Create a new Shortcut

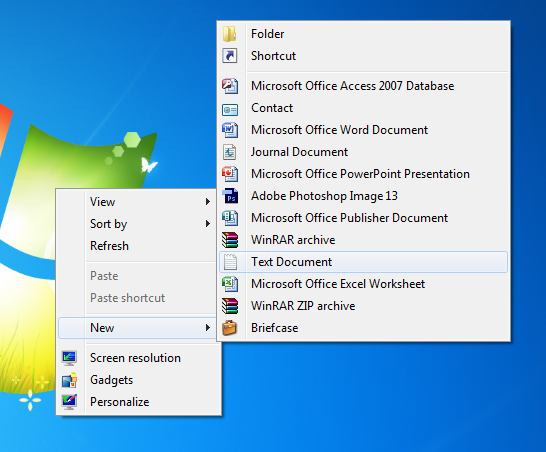364,56
